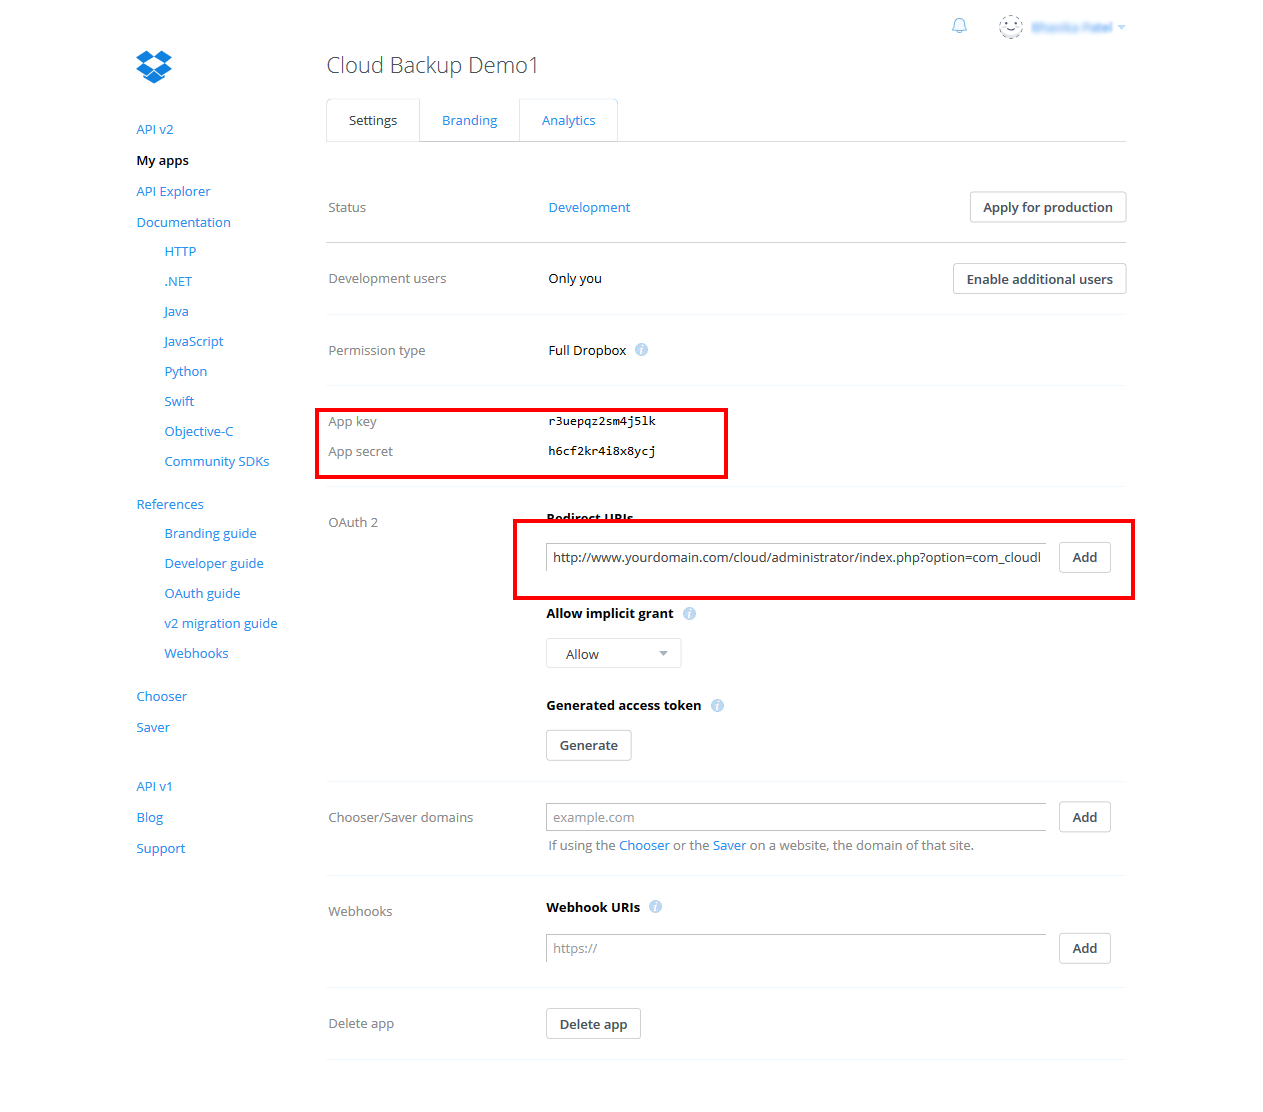Focus the https:// webhook URI field

tap(796, 948)
